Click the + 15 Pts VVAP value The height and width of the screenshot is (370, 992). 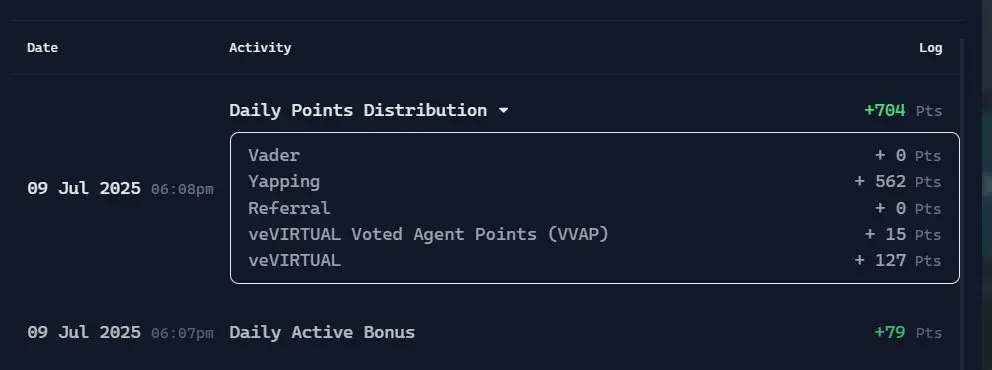(903, 234)
